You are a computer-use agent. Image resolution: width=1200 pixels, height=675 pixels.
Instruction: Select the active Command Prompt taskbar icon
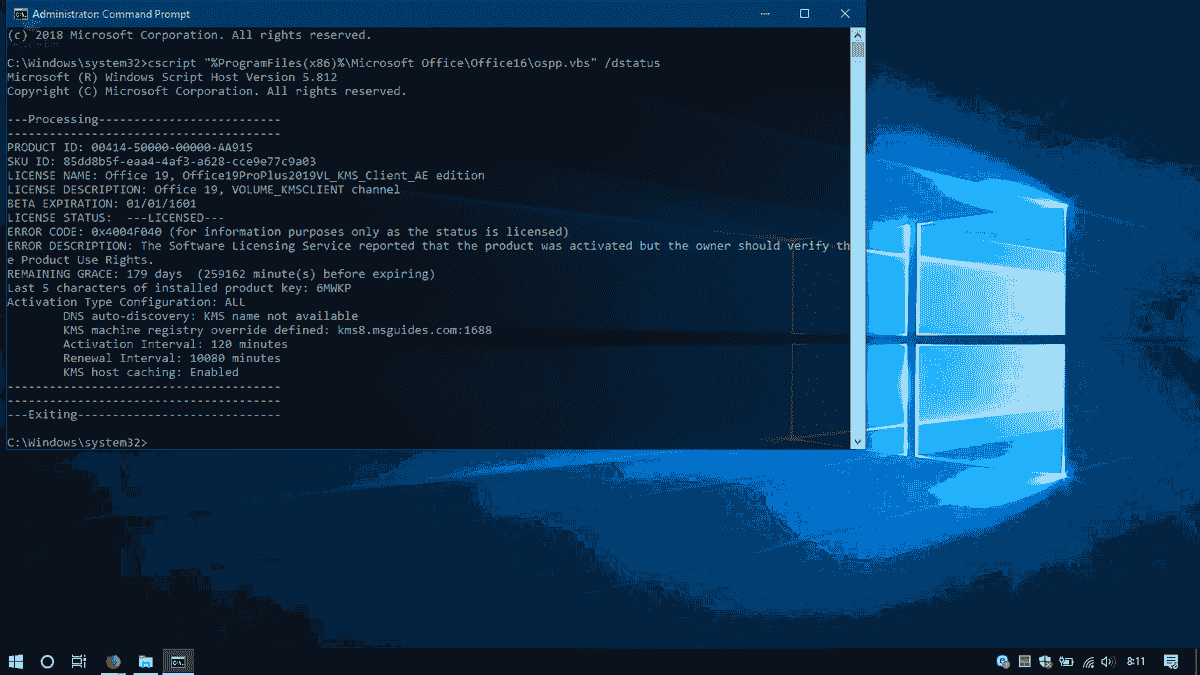pos(179,661)
